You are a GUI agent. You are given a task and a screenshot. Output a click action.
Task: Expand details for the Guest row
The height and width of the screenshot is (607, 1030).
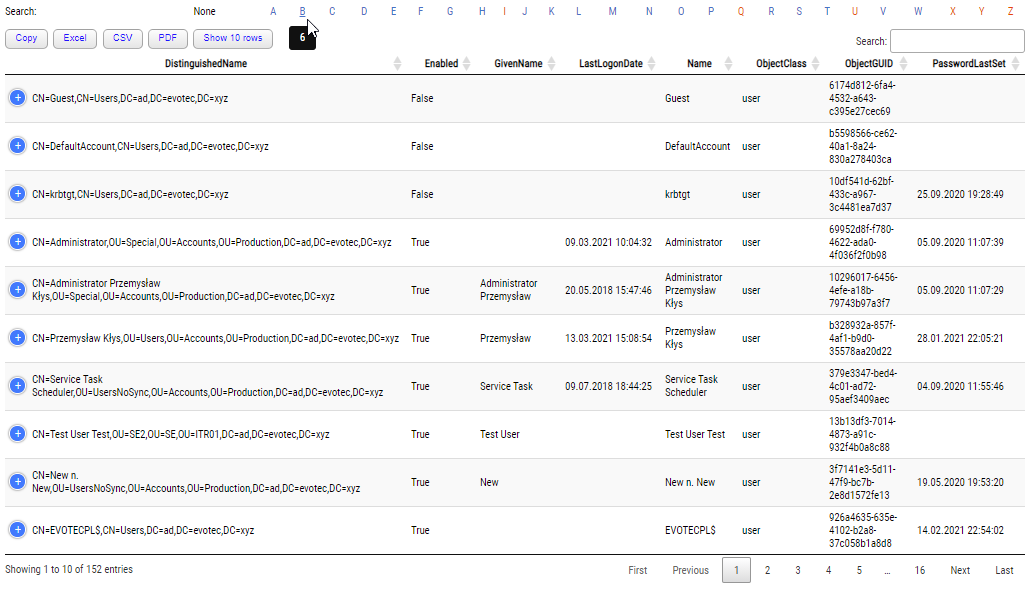17,98
